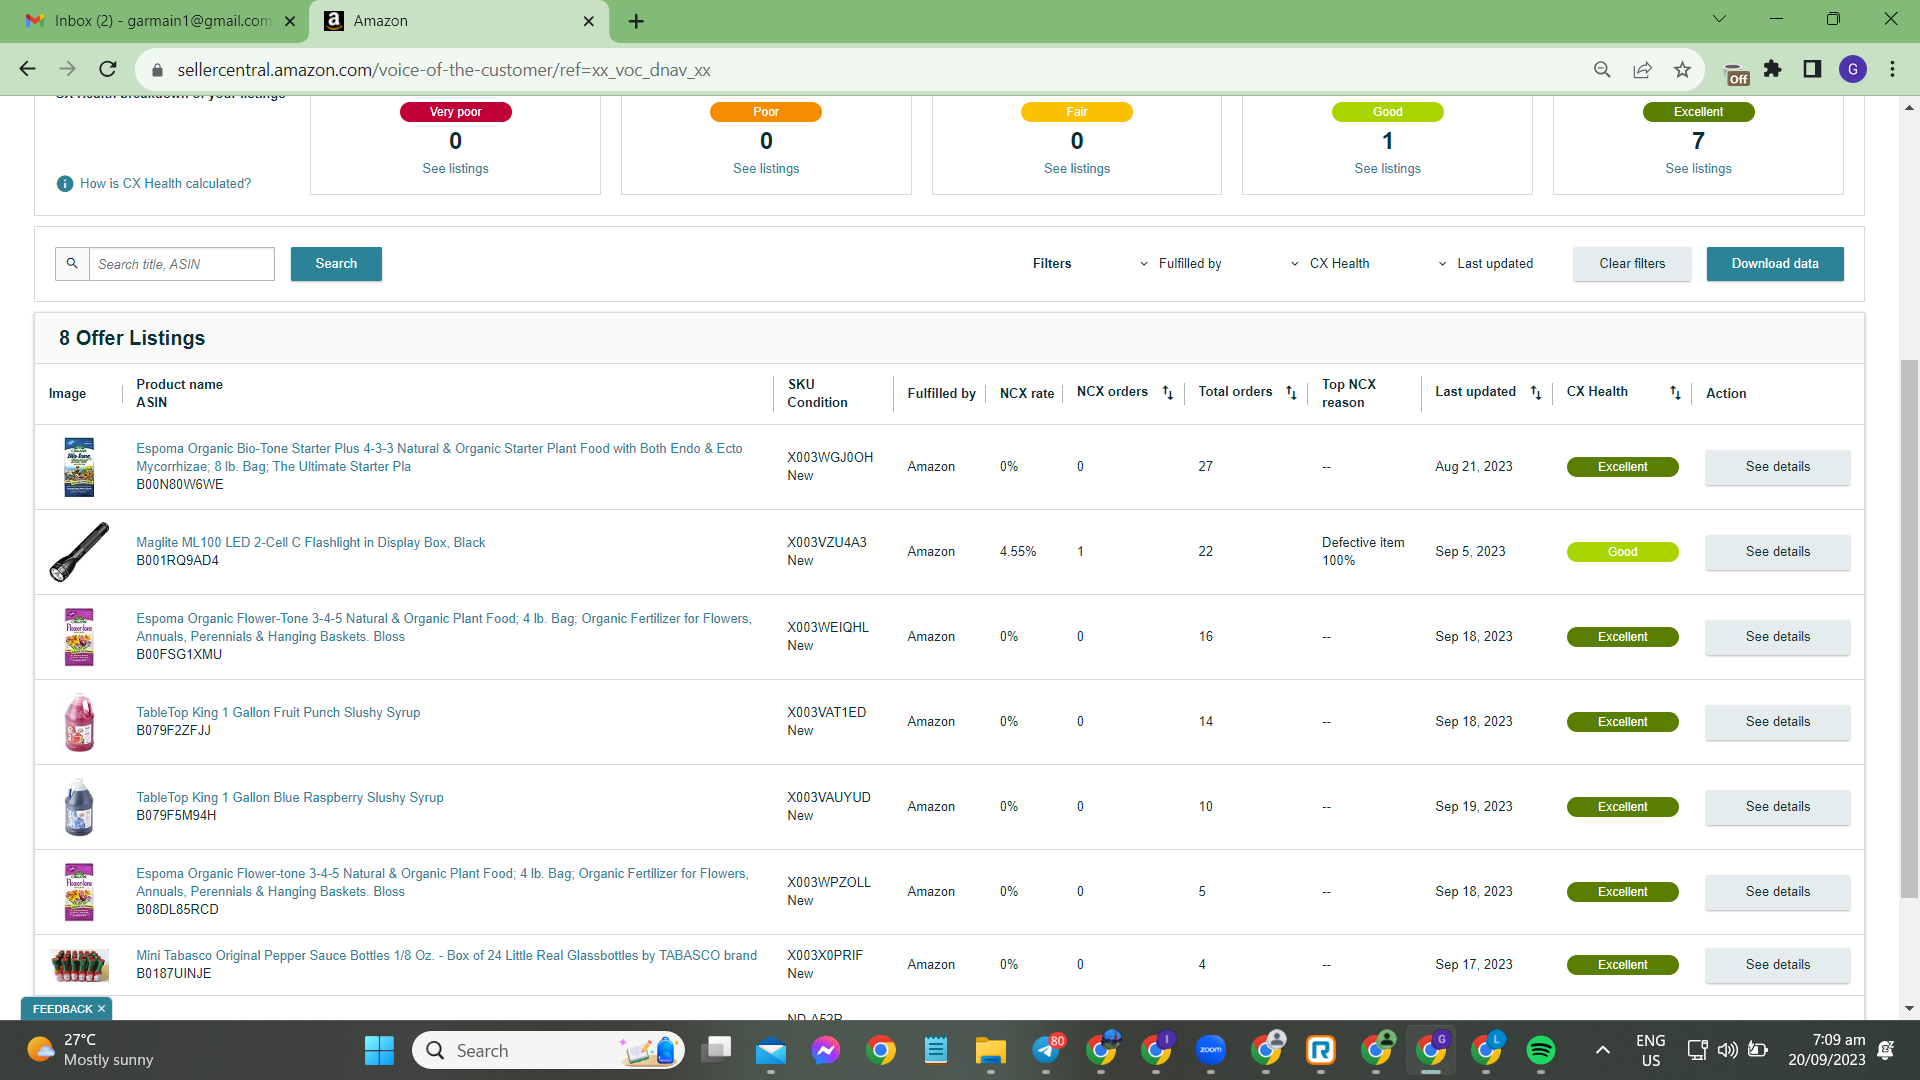Toggle the browser side panel

1812,69
